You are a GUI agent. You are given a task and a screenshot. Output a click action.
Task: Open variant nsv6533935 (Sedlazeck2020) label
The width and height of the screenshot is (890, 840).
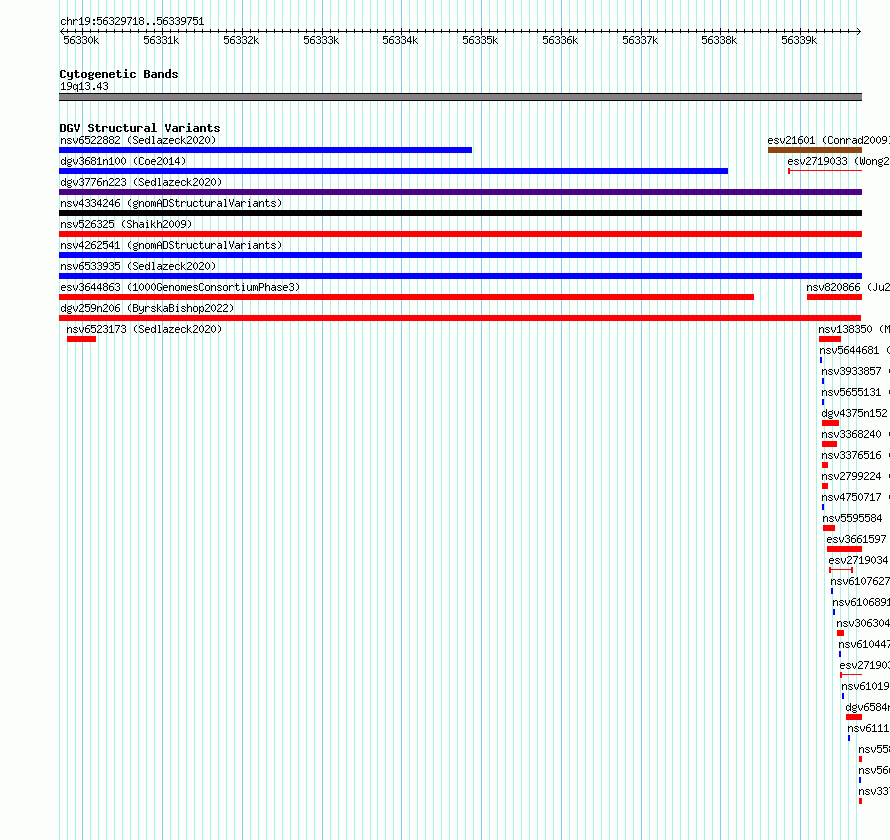click(x=138, y=266)
